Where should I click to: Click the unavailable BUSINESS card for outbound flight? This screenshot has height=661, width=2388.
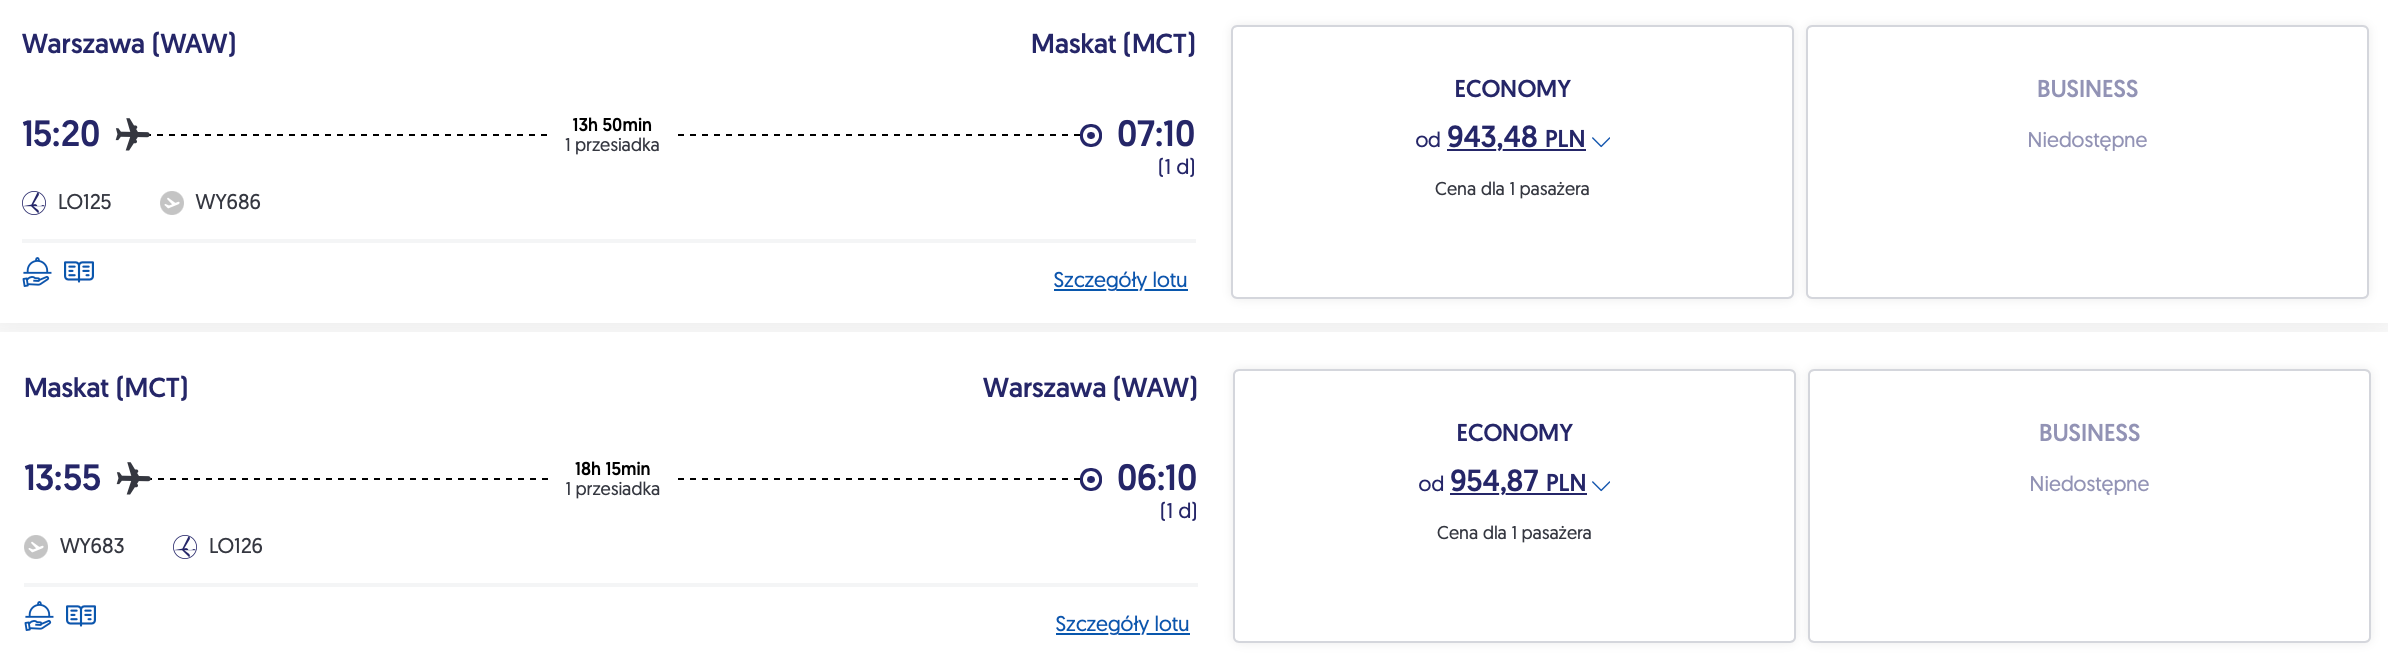[2087, 162]
